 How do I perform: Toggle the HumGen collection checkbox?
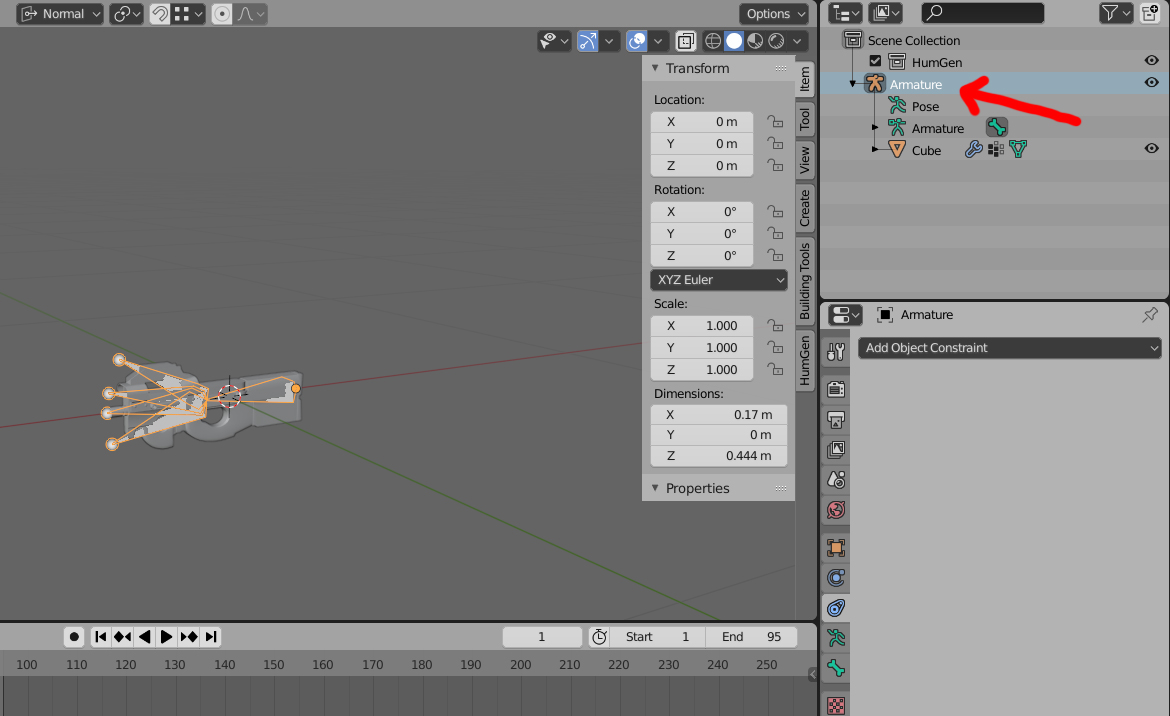pyautogui.click(x=876, y=62)
